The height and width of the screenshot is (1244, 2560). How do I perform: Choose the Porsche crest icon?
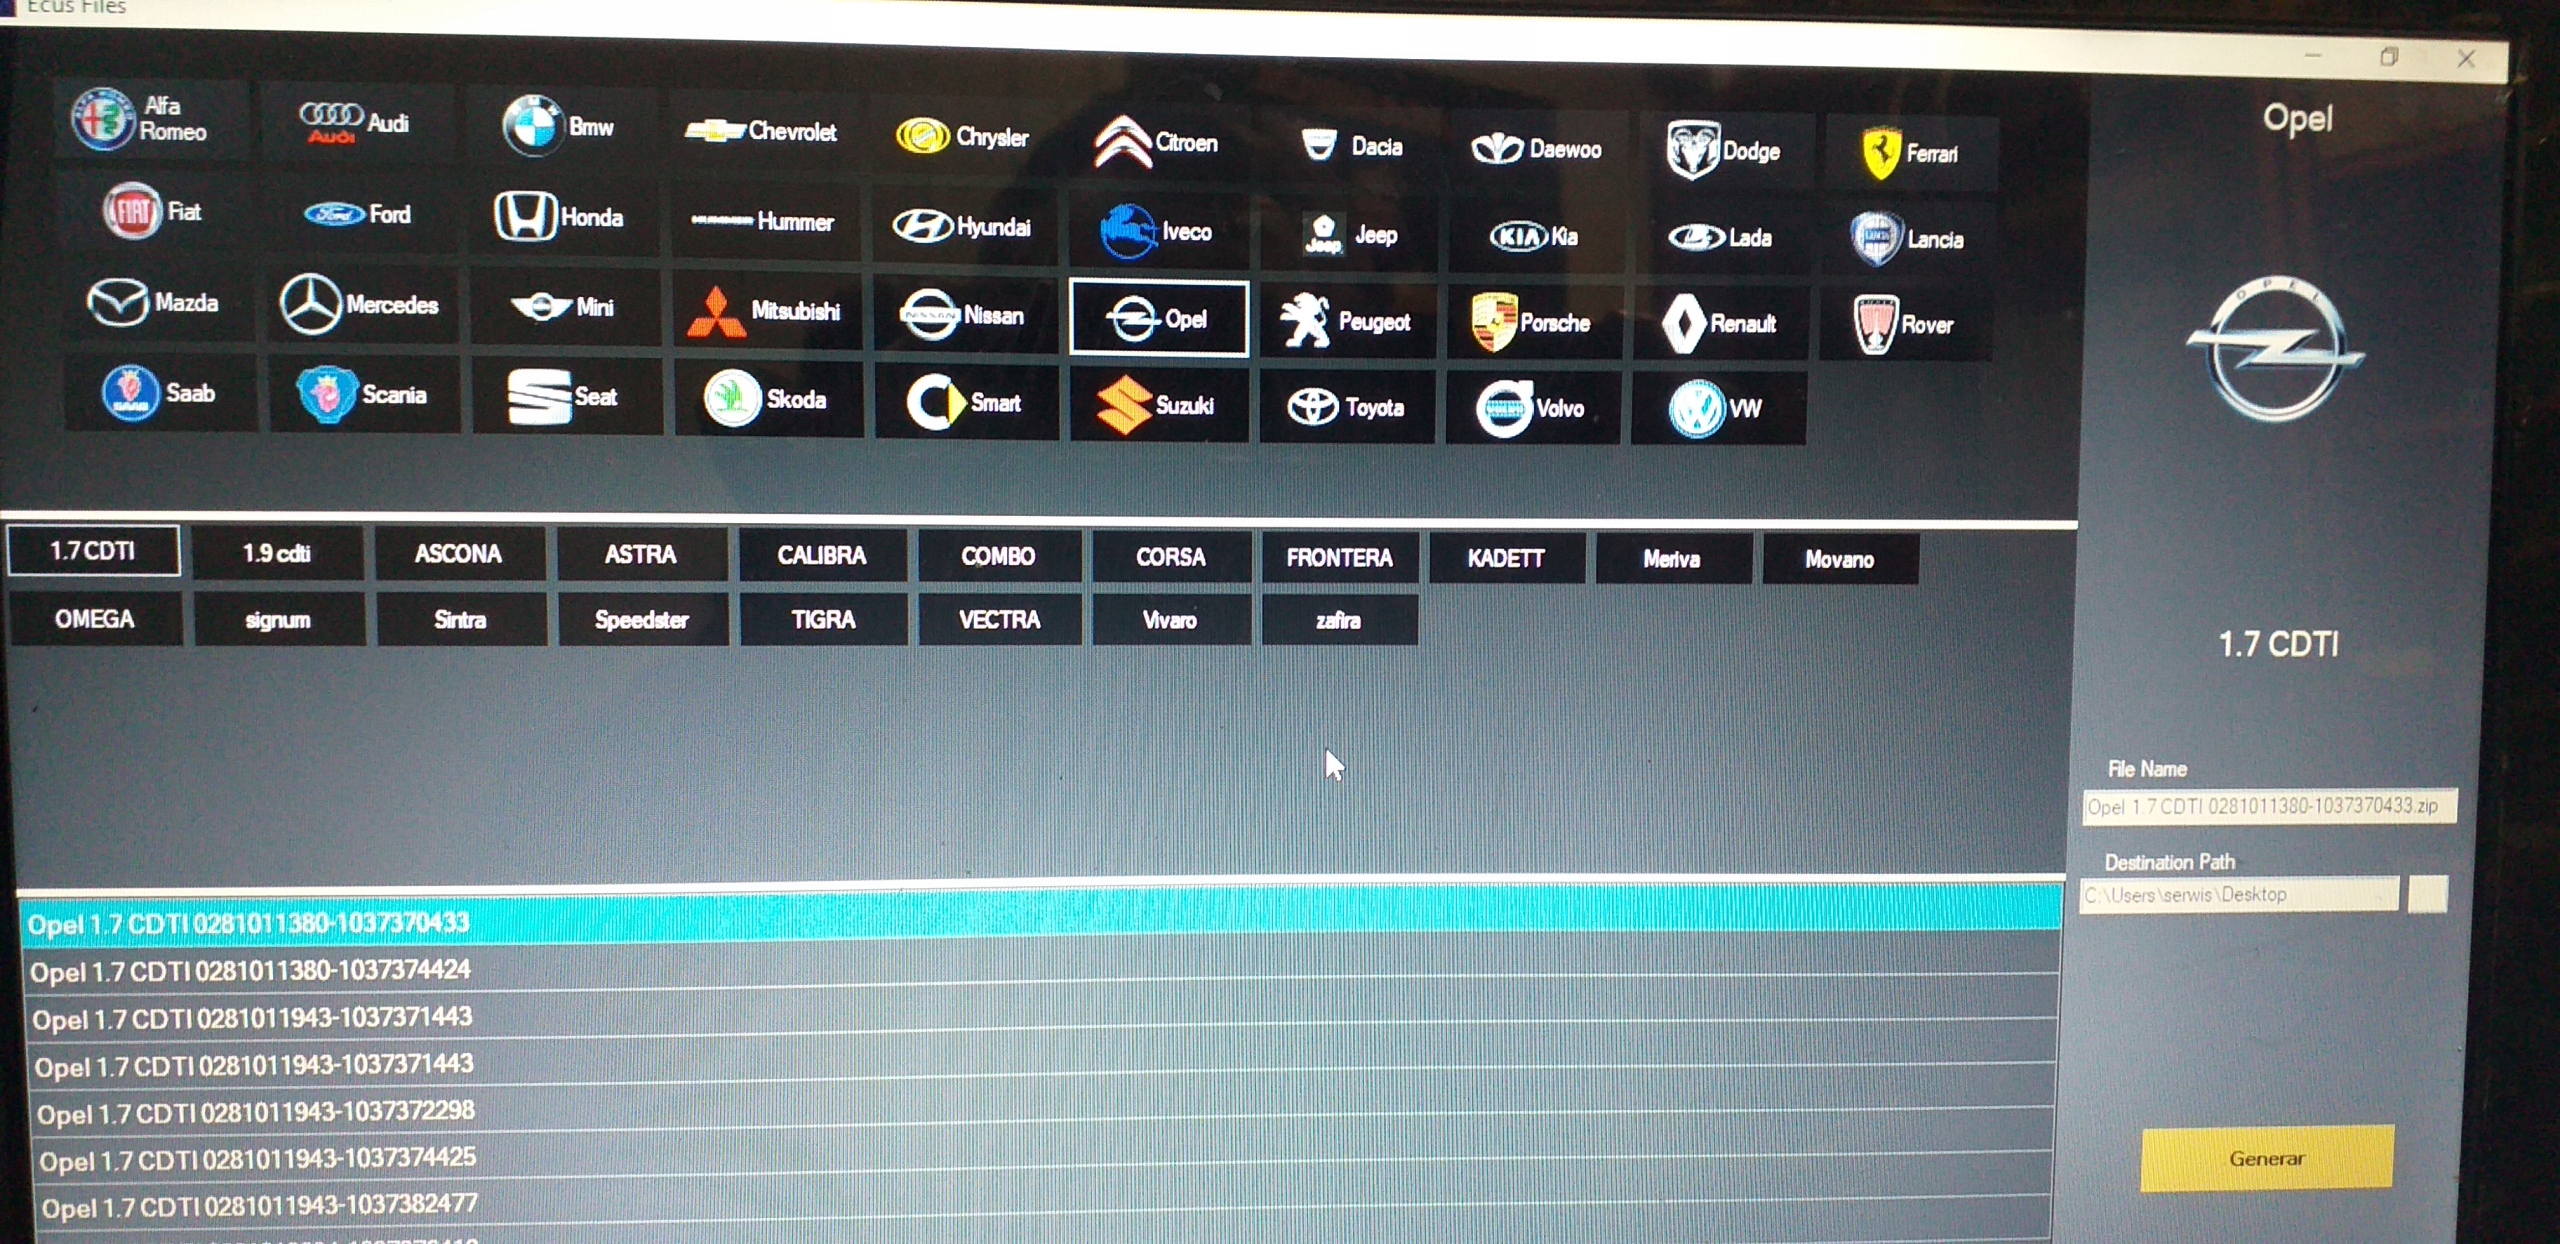click(1494, 322)
